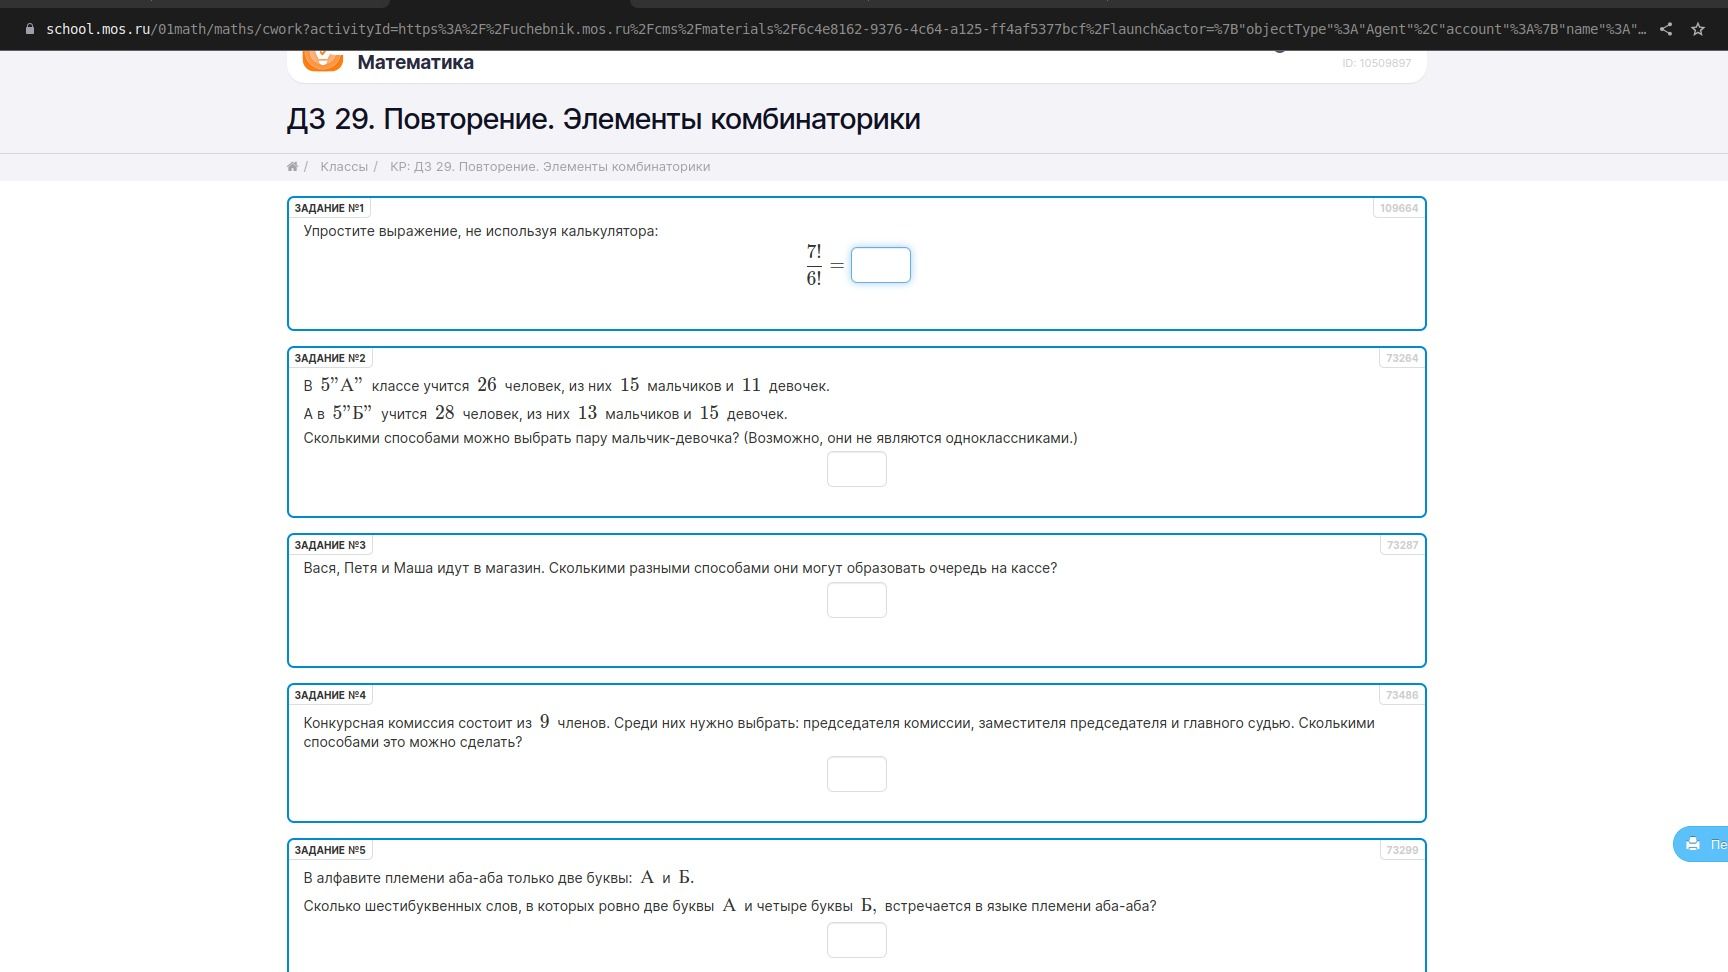This screenshot has height=972, width=1728.
Task: Click the blue print button at right edge
Action: point(1701,844)
